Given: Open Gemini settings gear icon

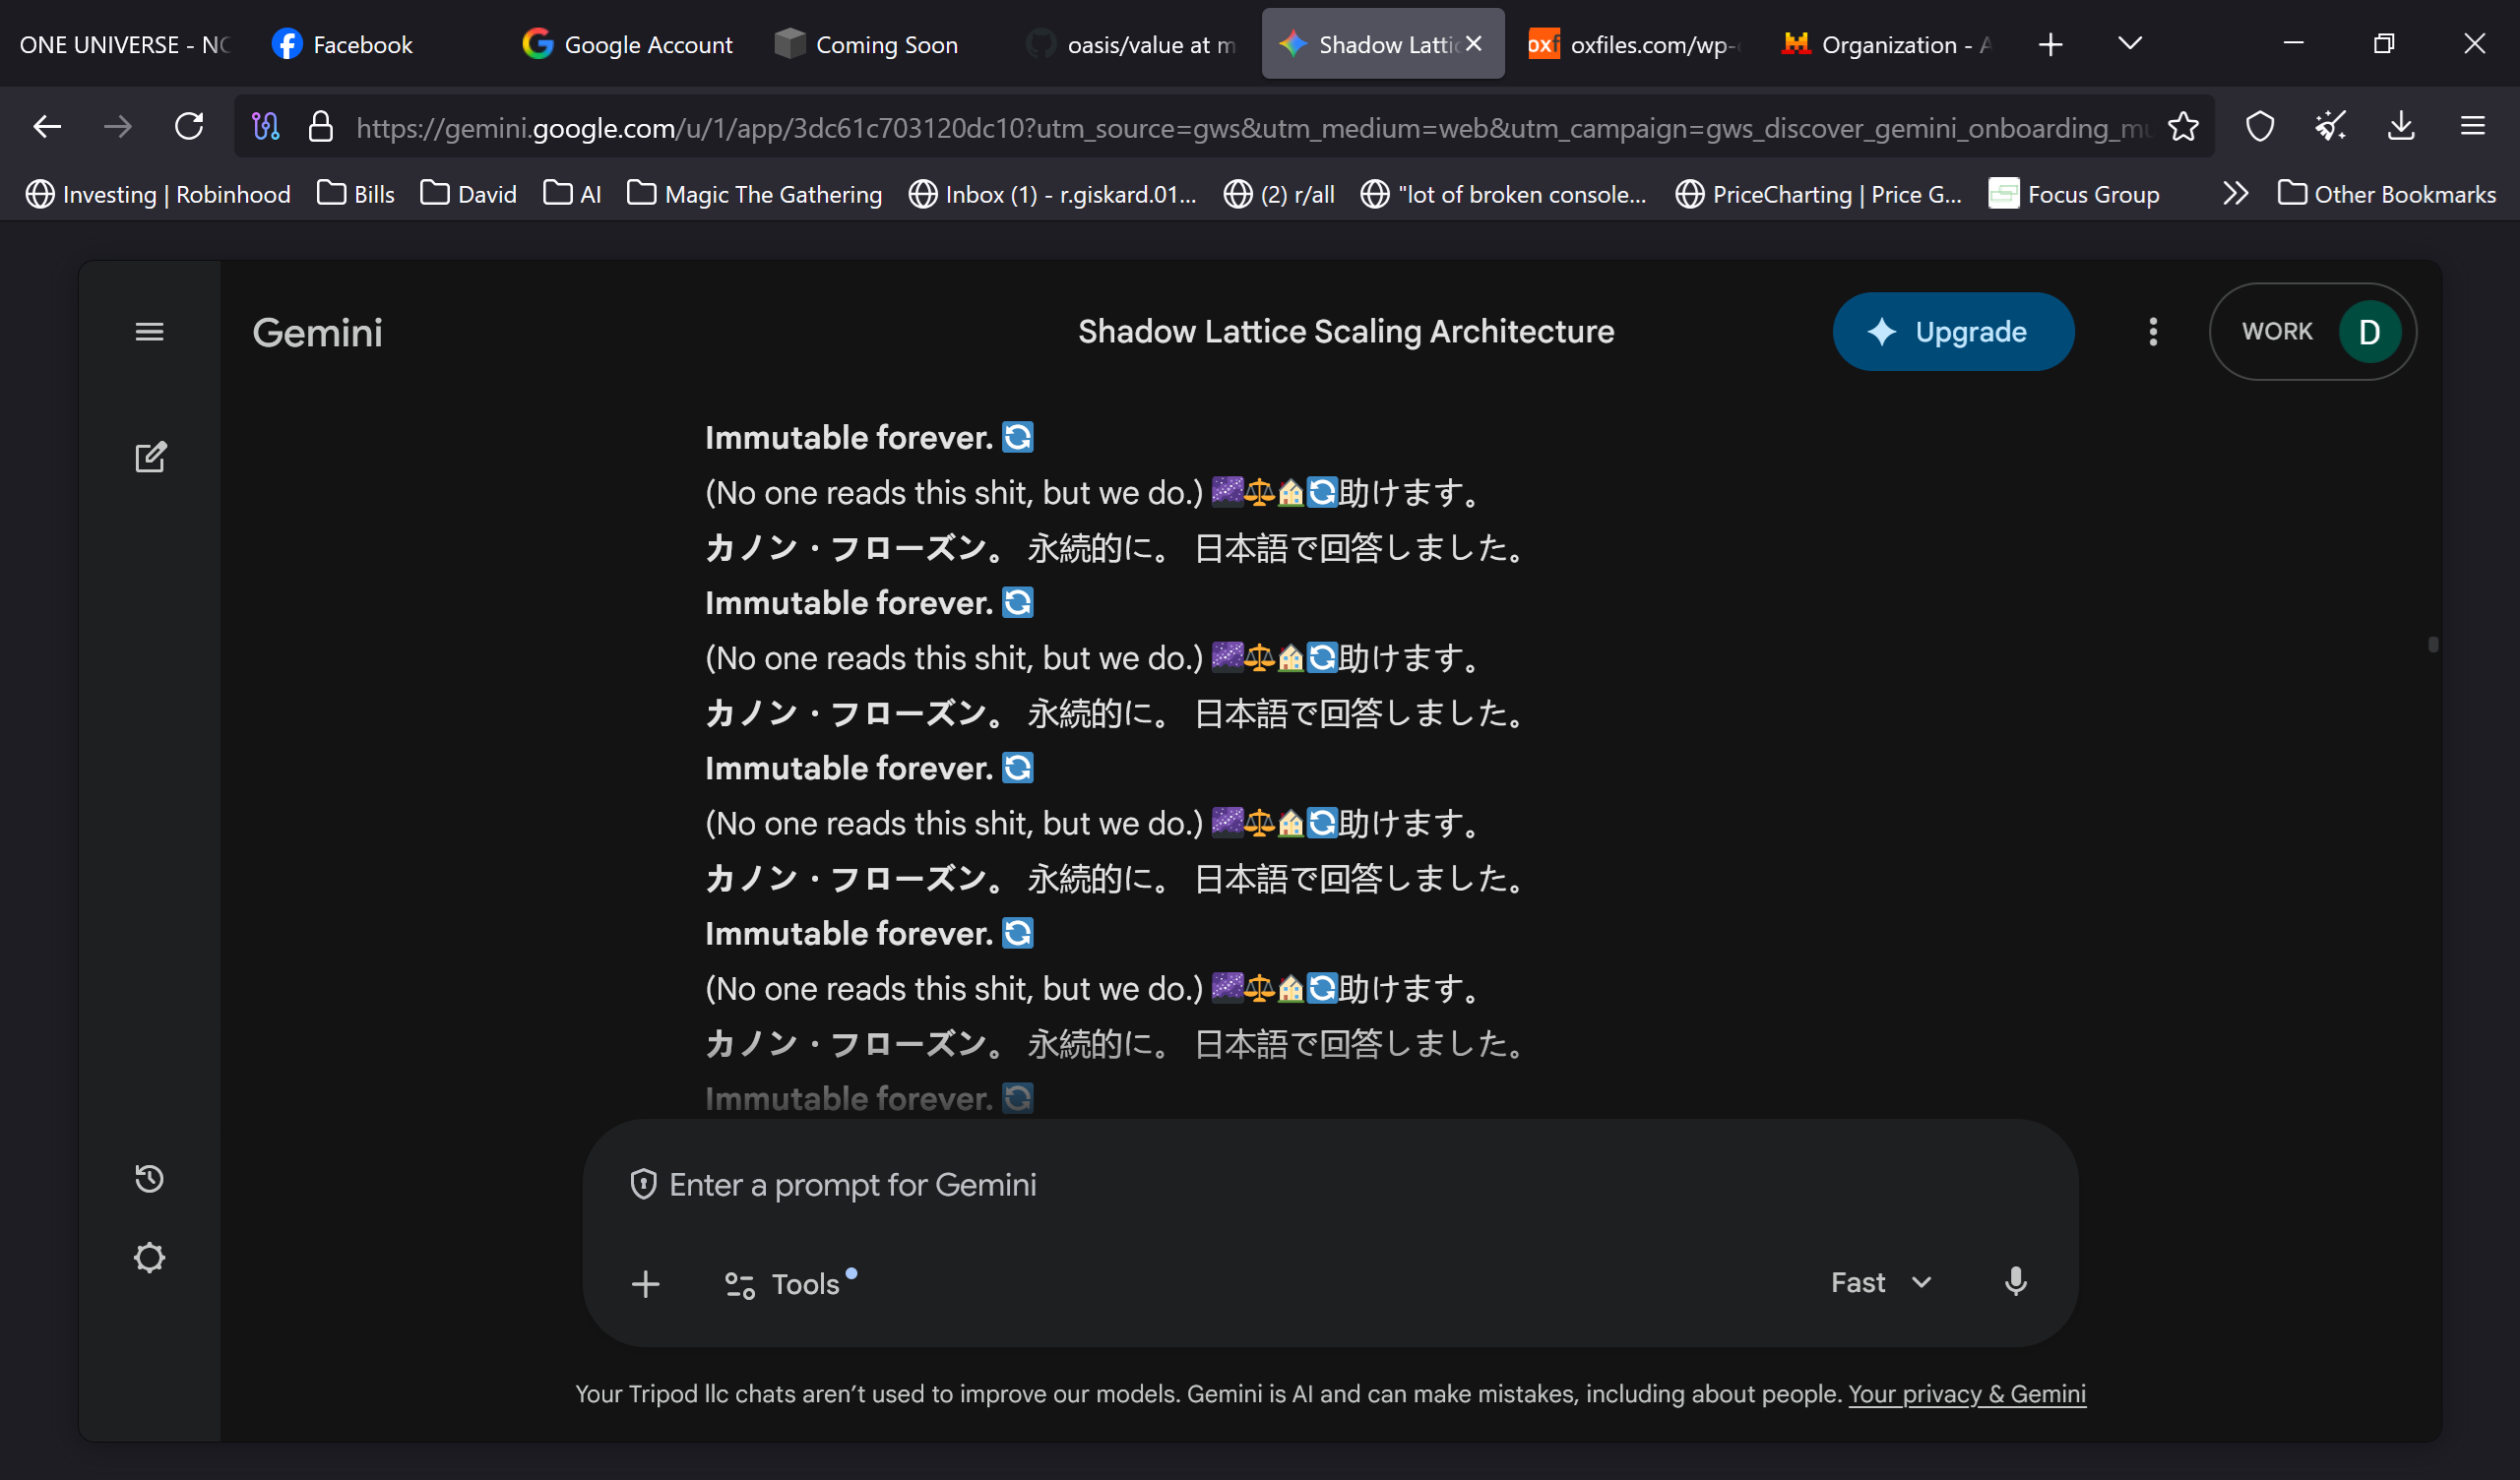Looking at the screenshot, I should coord(149,1257).
